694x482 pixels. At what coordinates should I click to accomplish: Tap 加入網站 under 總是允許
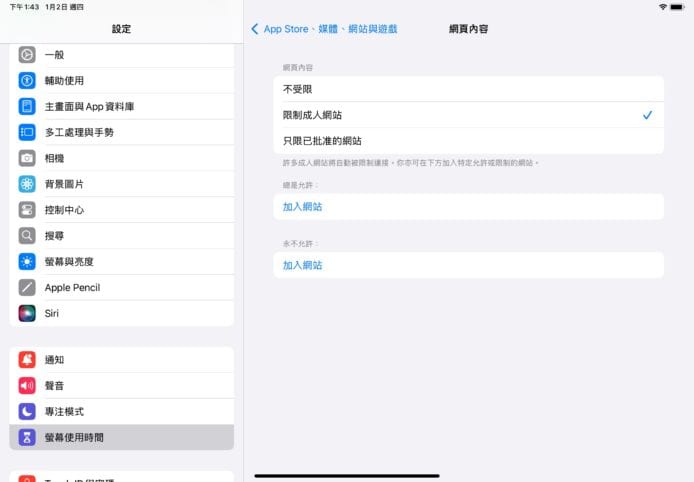click(303, 207)
